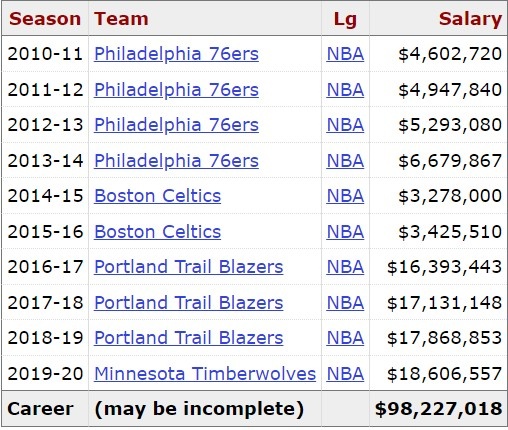Sort table by Salary column header
The width and height of the screenshot is (508, 430).
point(438,19)
